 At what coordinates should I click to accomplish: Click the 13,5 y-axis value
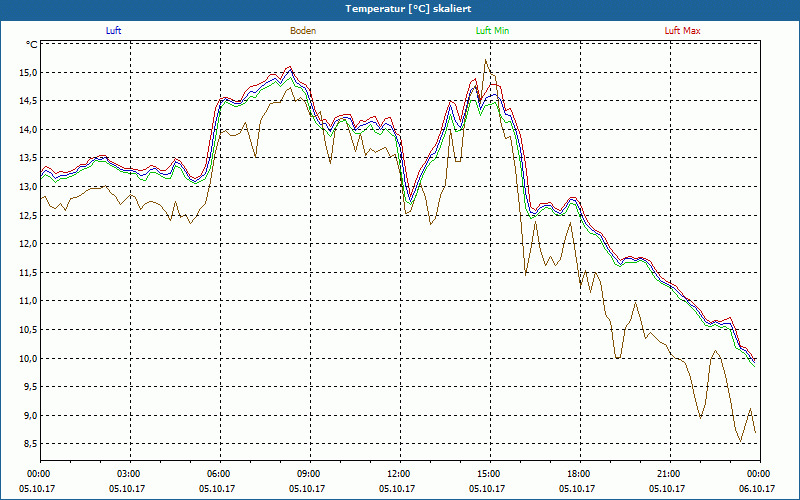pyautogui.click(x=29, y=158)
